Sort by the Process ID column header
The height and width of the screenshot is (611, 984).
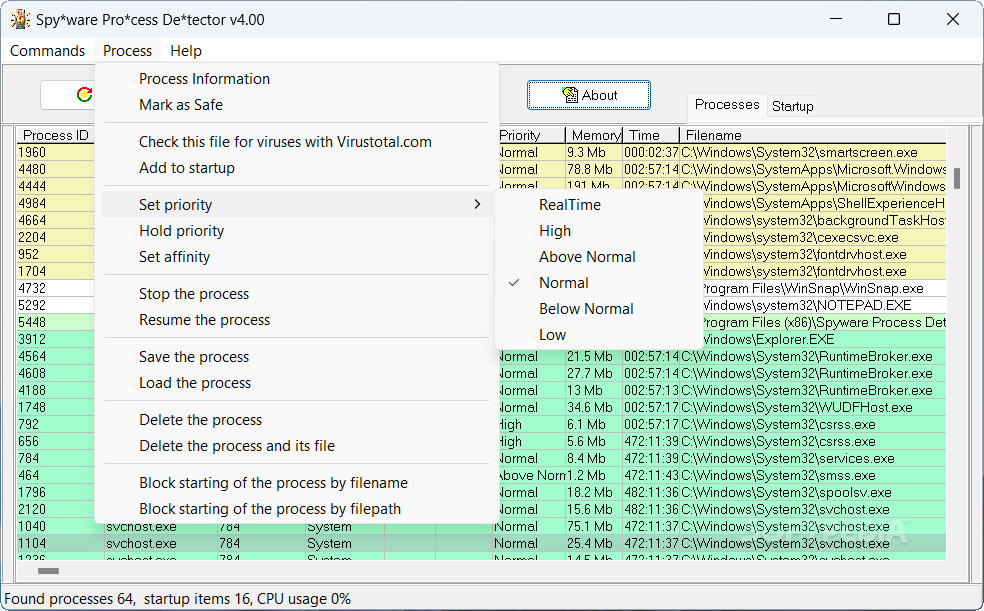tap(56, 135)
